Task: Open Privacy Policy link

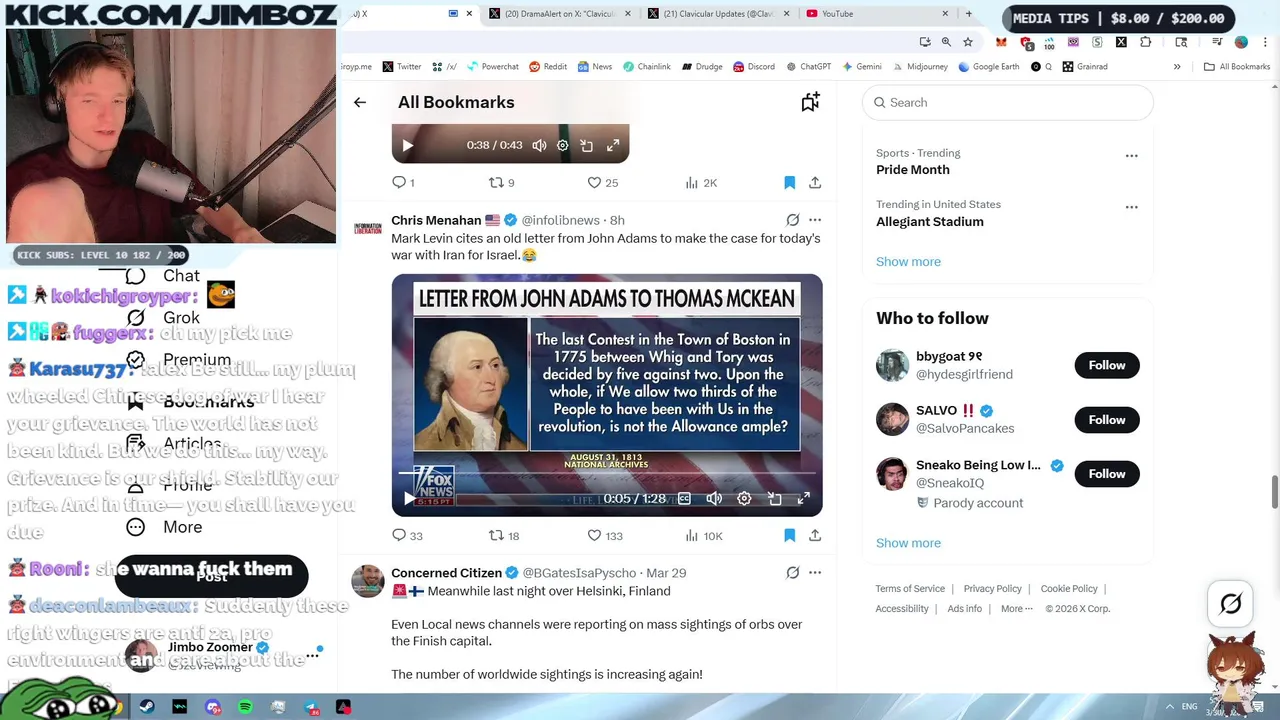Action: tap(993, 589)
